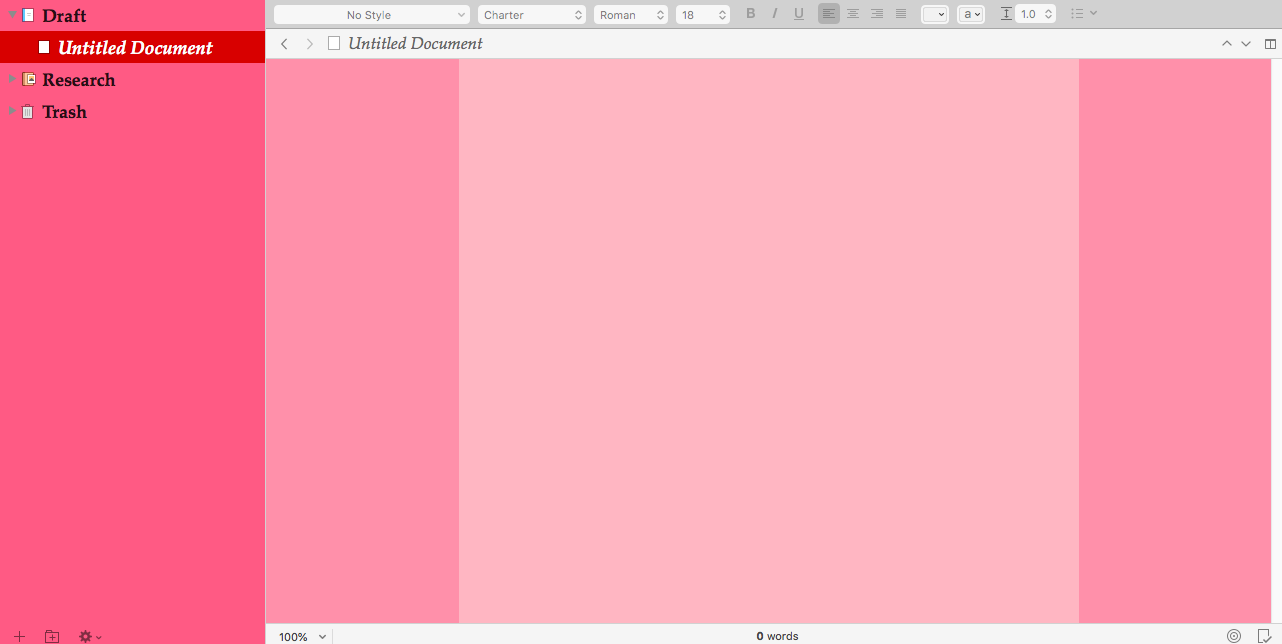The width and height of the screenshot is (1282, 644).
Task: Open the Charter font family dropdown
Action: click(532, 14)
